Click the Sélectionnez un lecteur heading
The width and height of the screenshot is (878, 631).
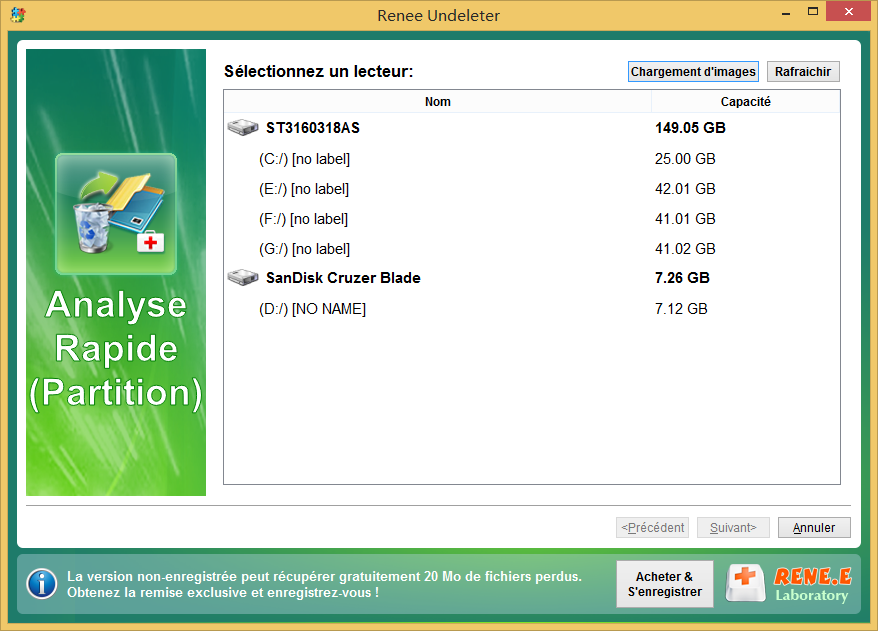tap(319, 72)
